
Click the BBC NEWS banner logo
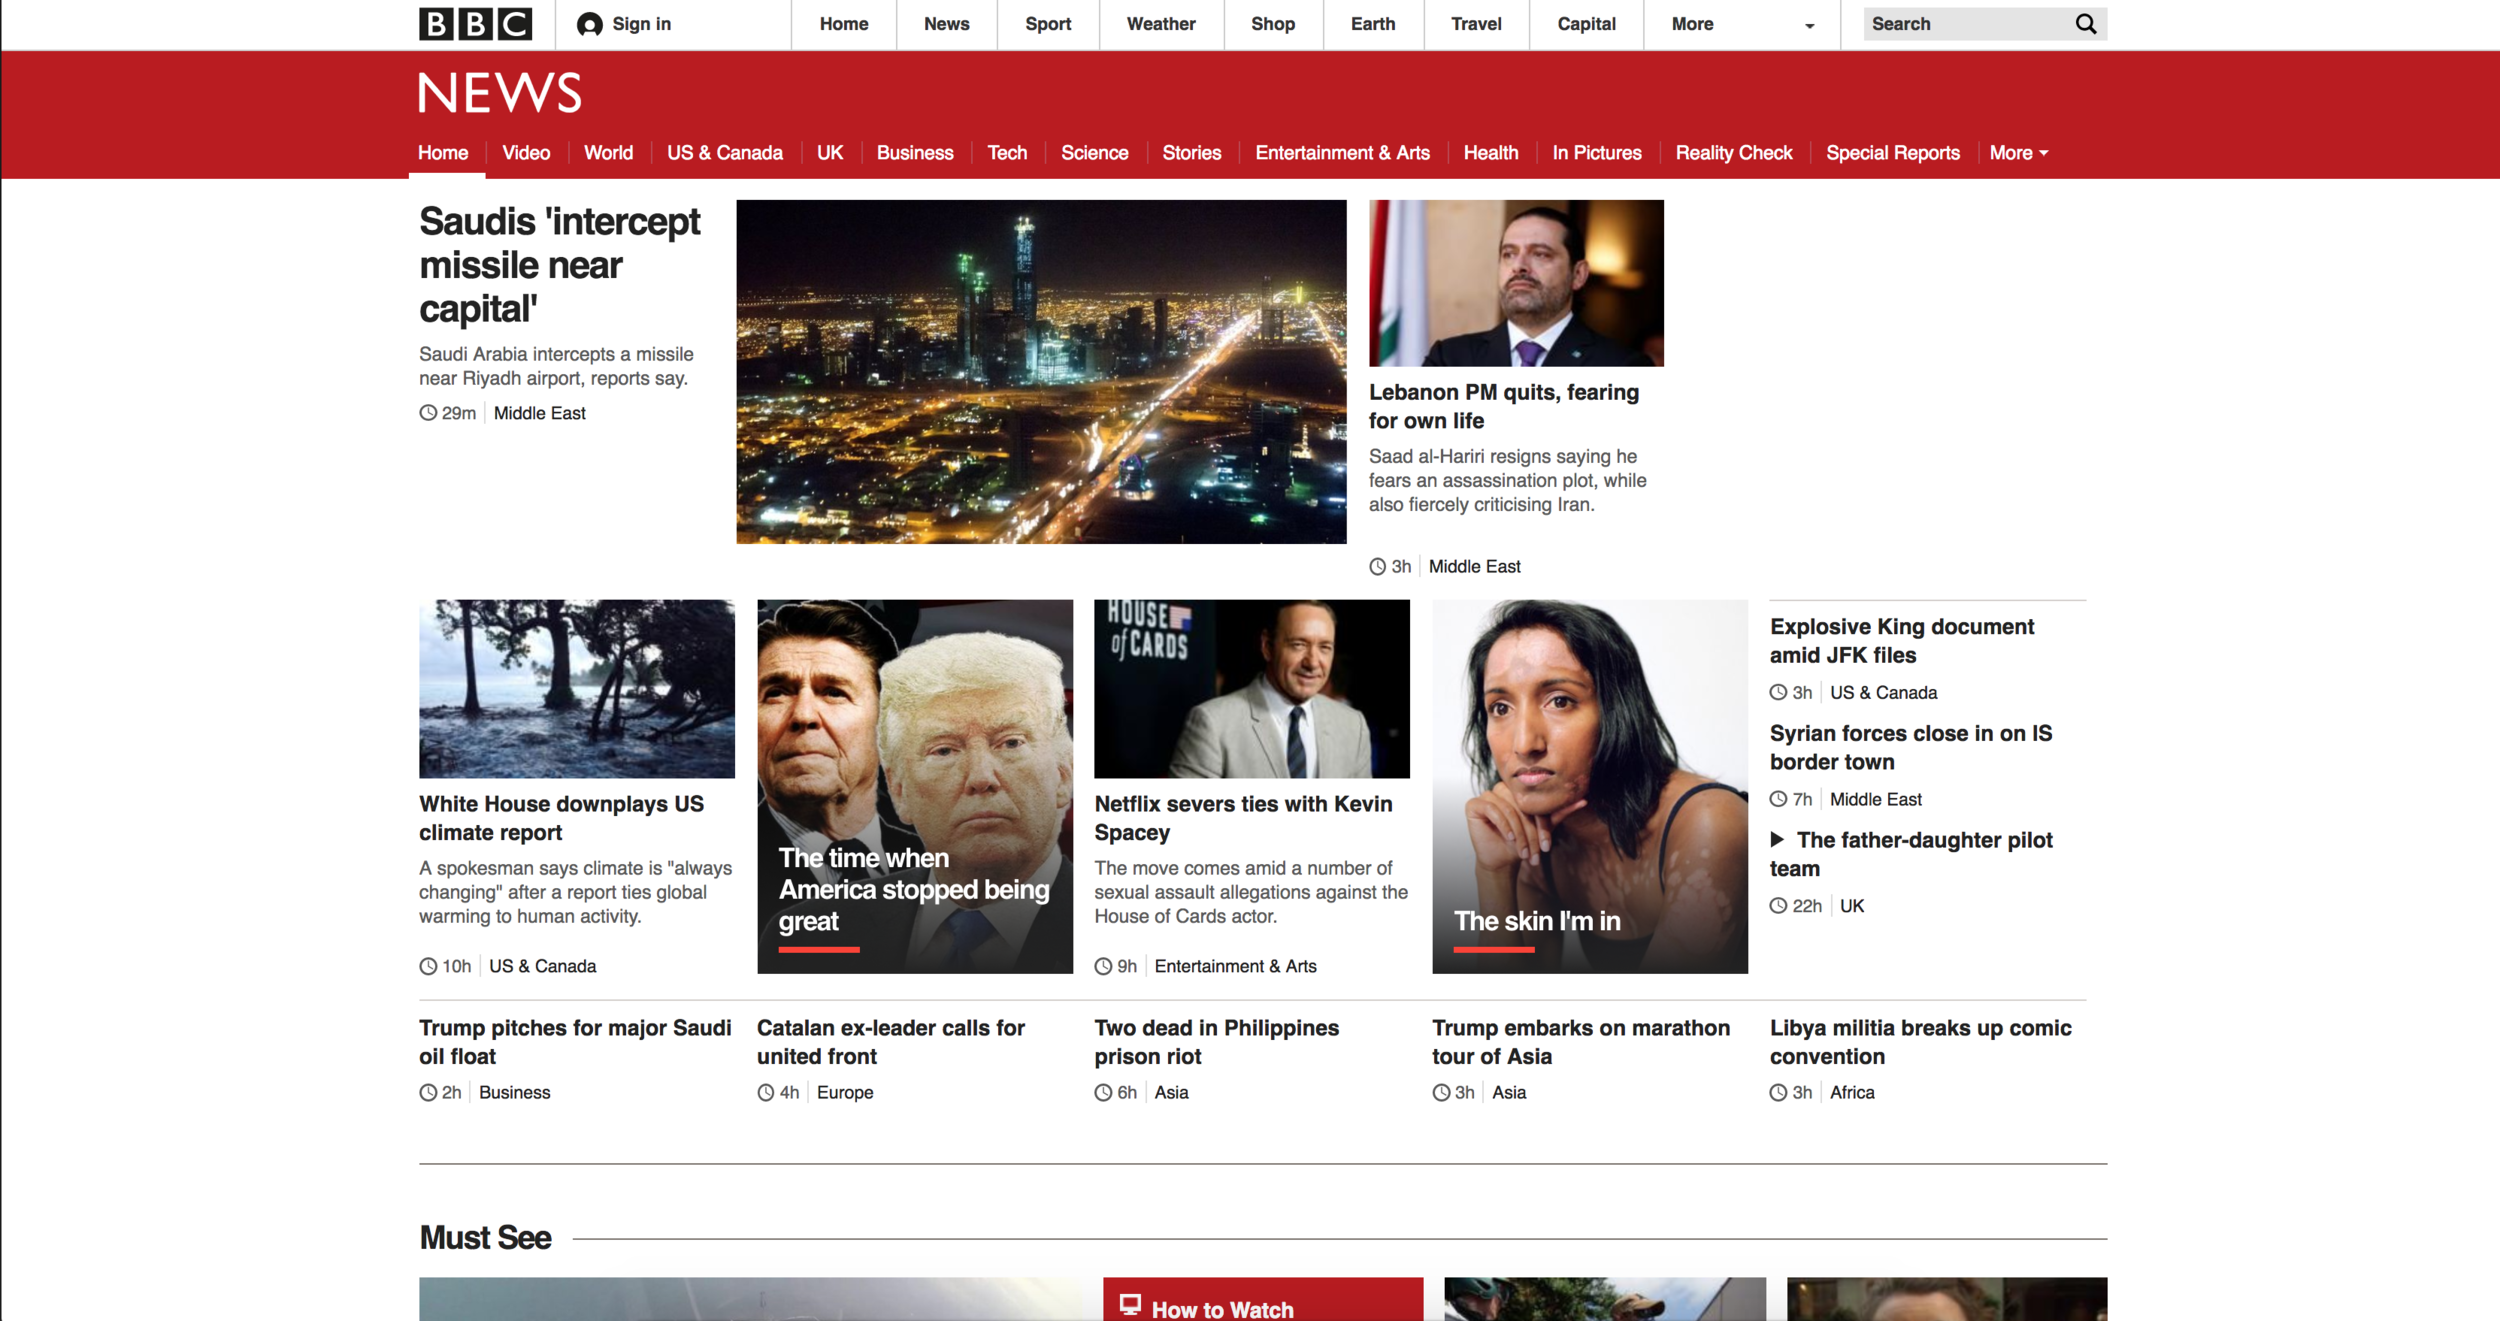tap(500, 93)
